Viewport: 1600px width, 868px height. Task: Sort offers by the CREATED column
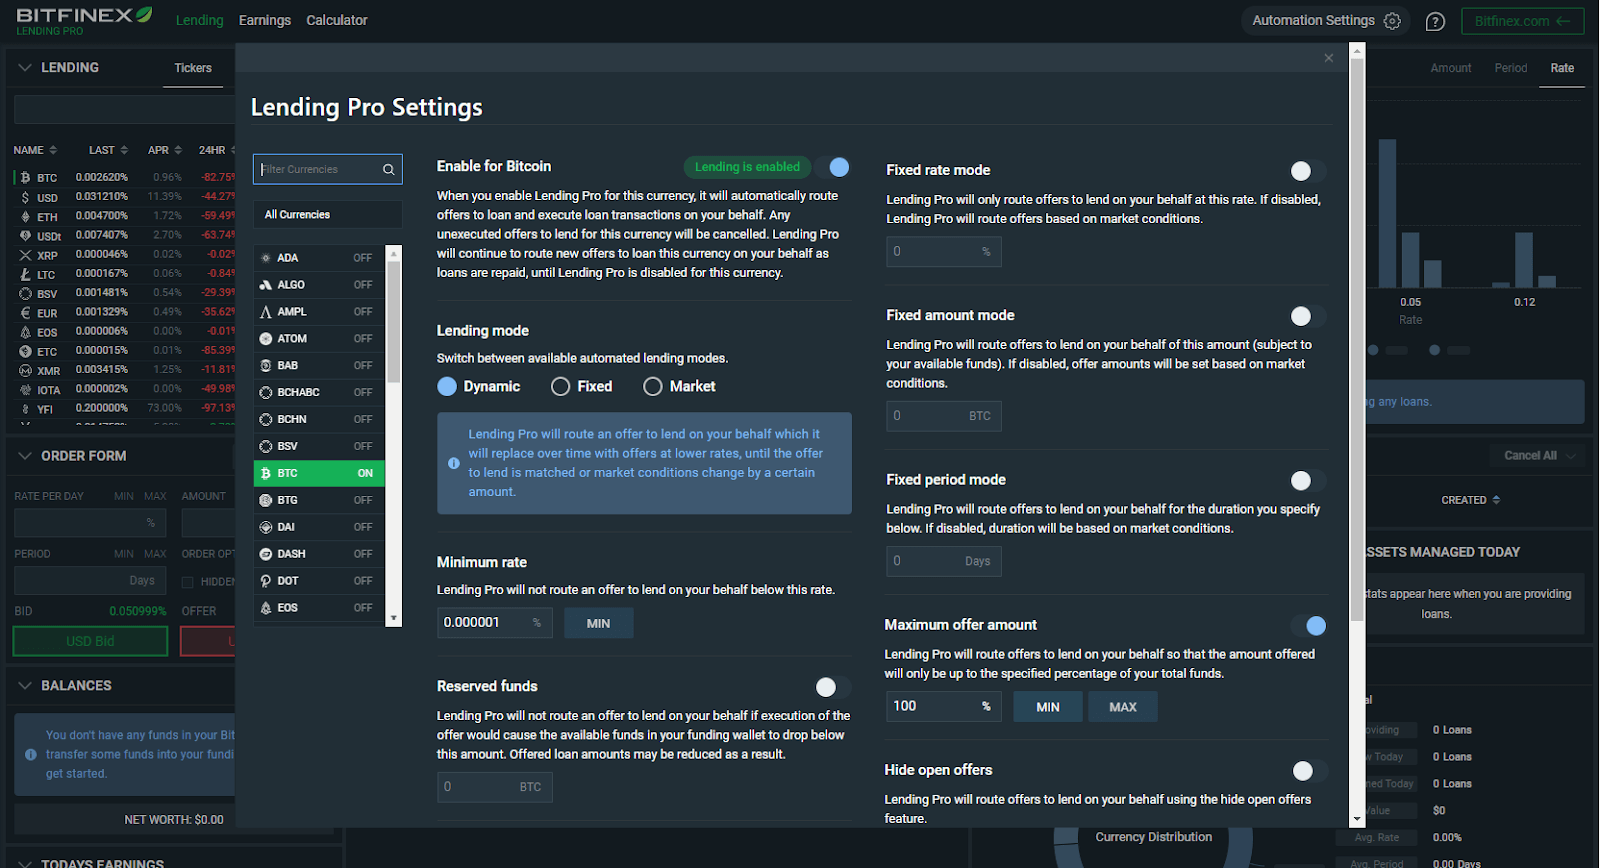point(1471,500)
